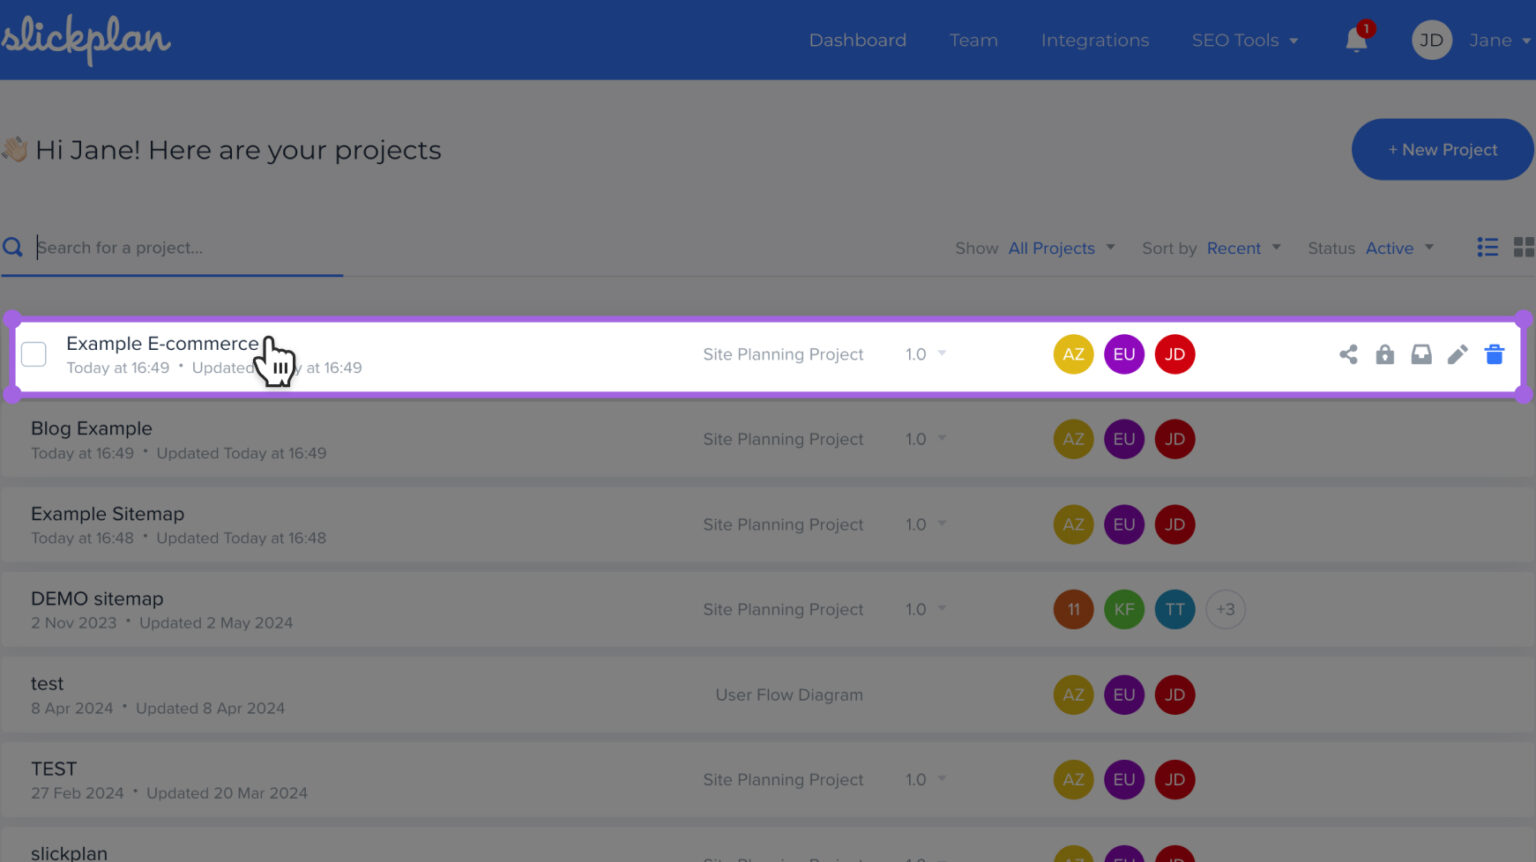The height and width of the screenshot is (862, 1536).
Task: Switch to list view layout
Action: (1488, 247)
